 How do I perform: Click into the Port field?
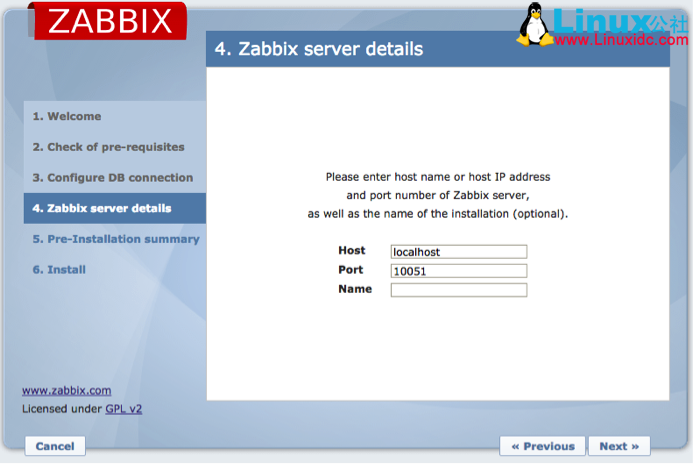(x=459, y=271)
